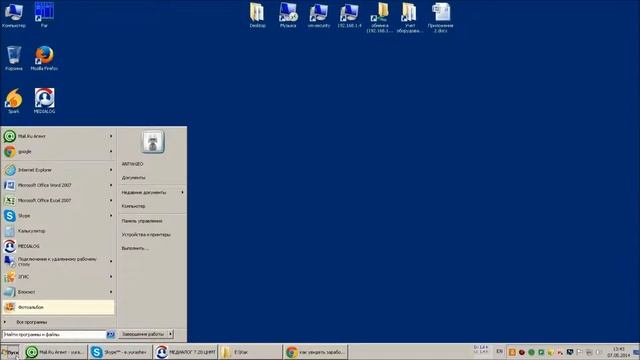The image size is (640, 360).
Task: Open the Учет оборудования folder shortcut
Action: pyautogui.click(x=410, y=17)
